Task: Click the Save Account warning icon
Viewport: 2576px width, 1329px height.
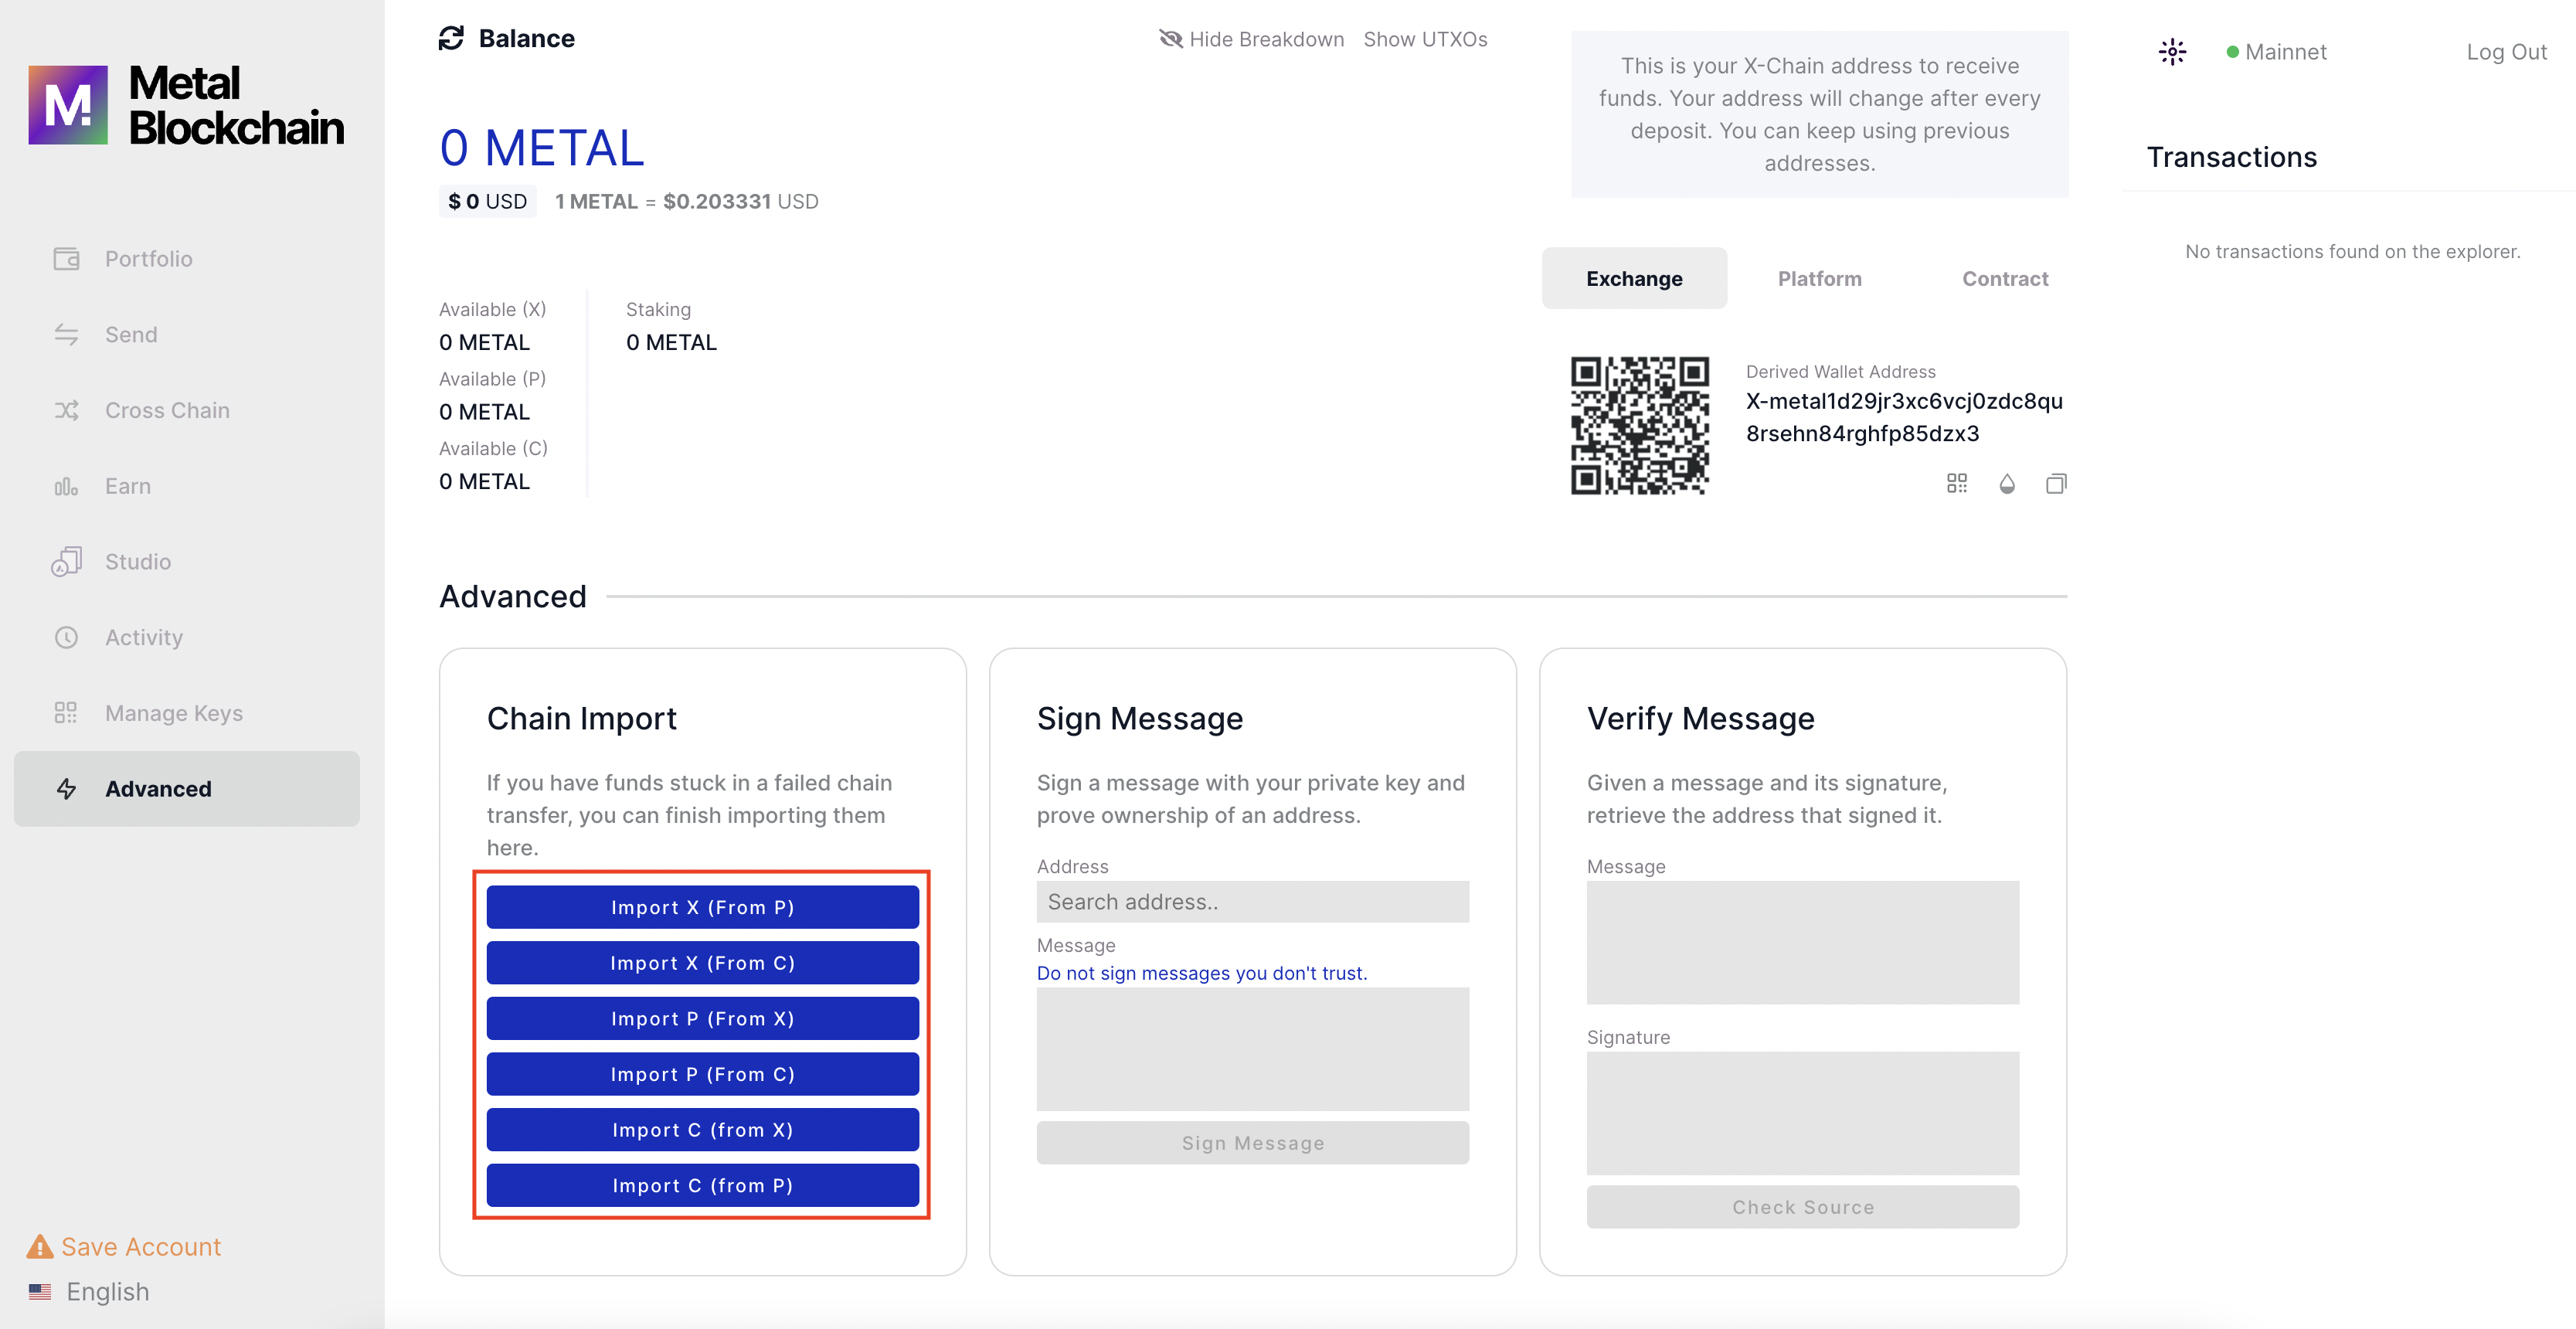Action: tap(40, 1246)
